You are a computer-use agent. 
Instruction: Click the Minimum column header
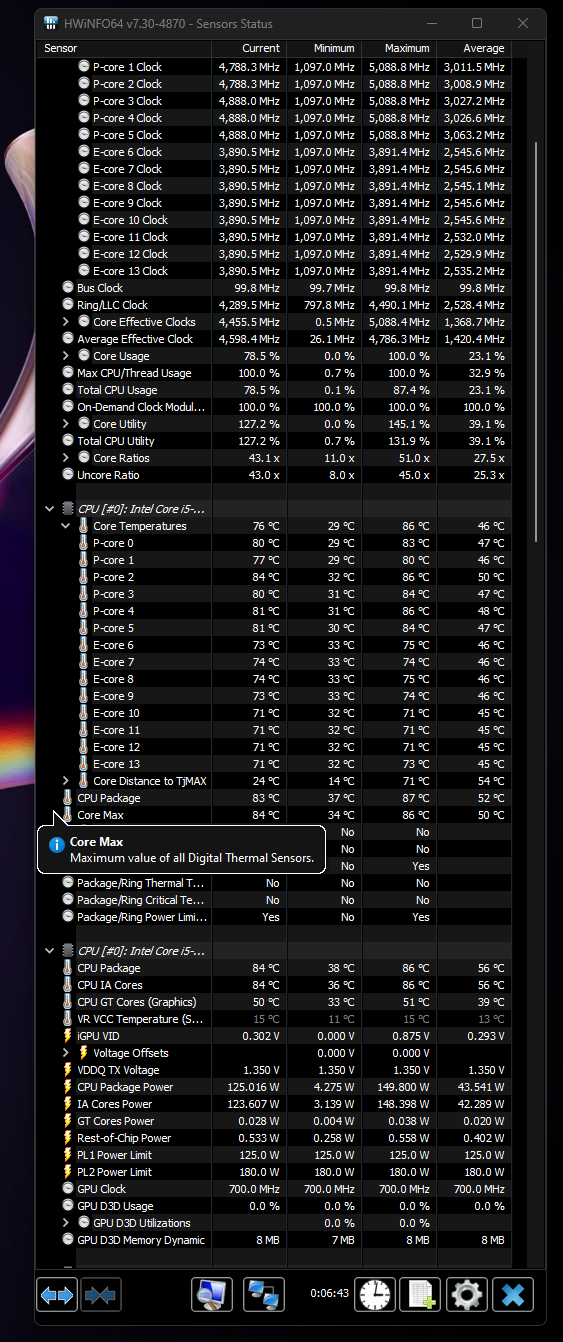[x=322, y=48]
